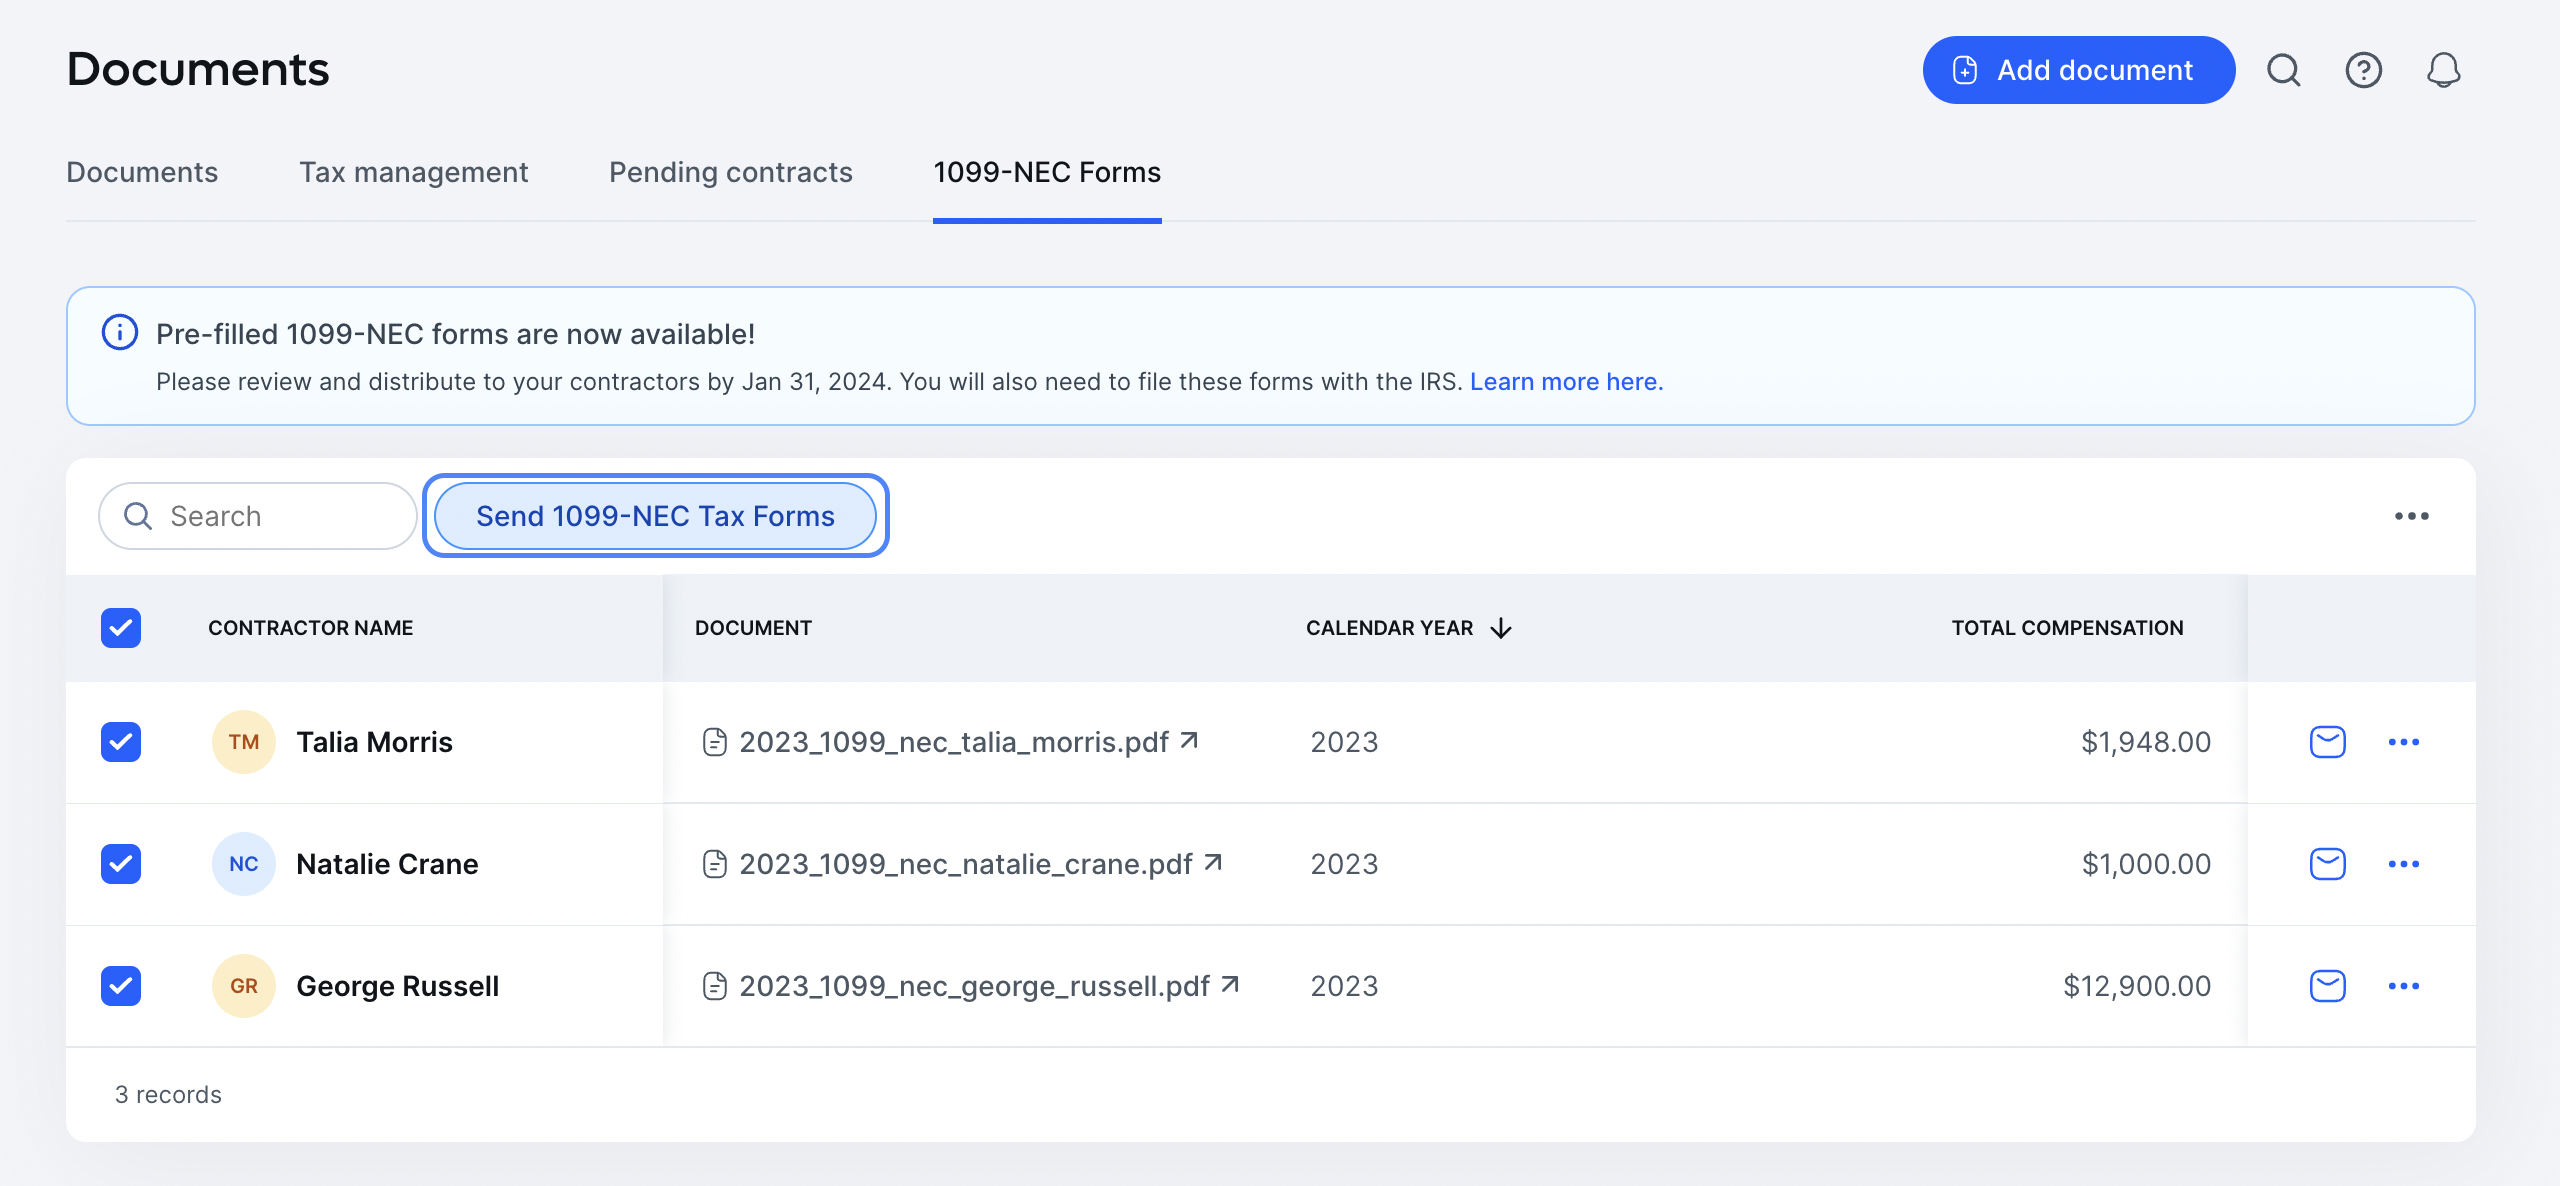The height and width of the screenshot is (1186, 2560).
Task: Click the Send 1099-NEC Tax Forms button
Action: (655, 515)
